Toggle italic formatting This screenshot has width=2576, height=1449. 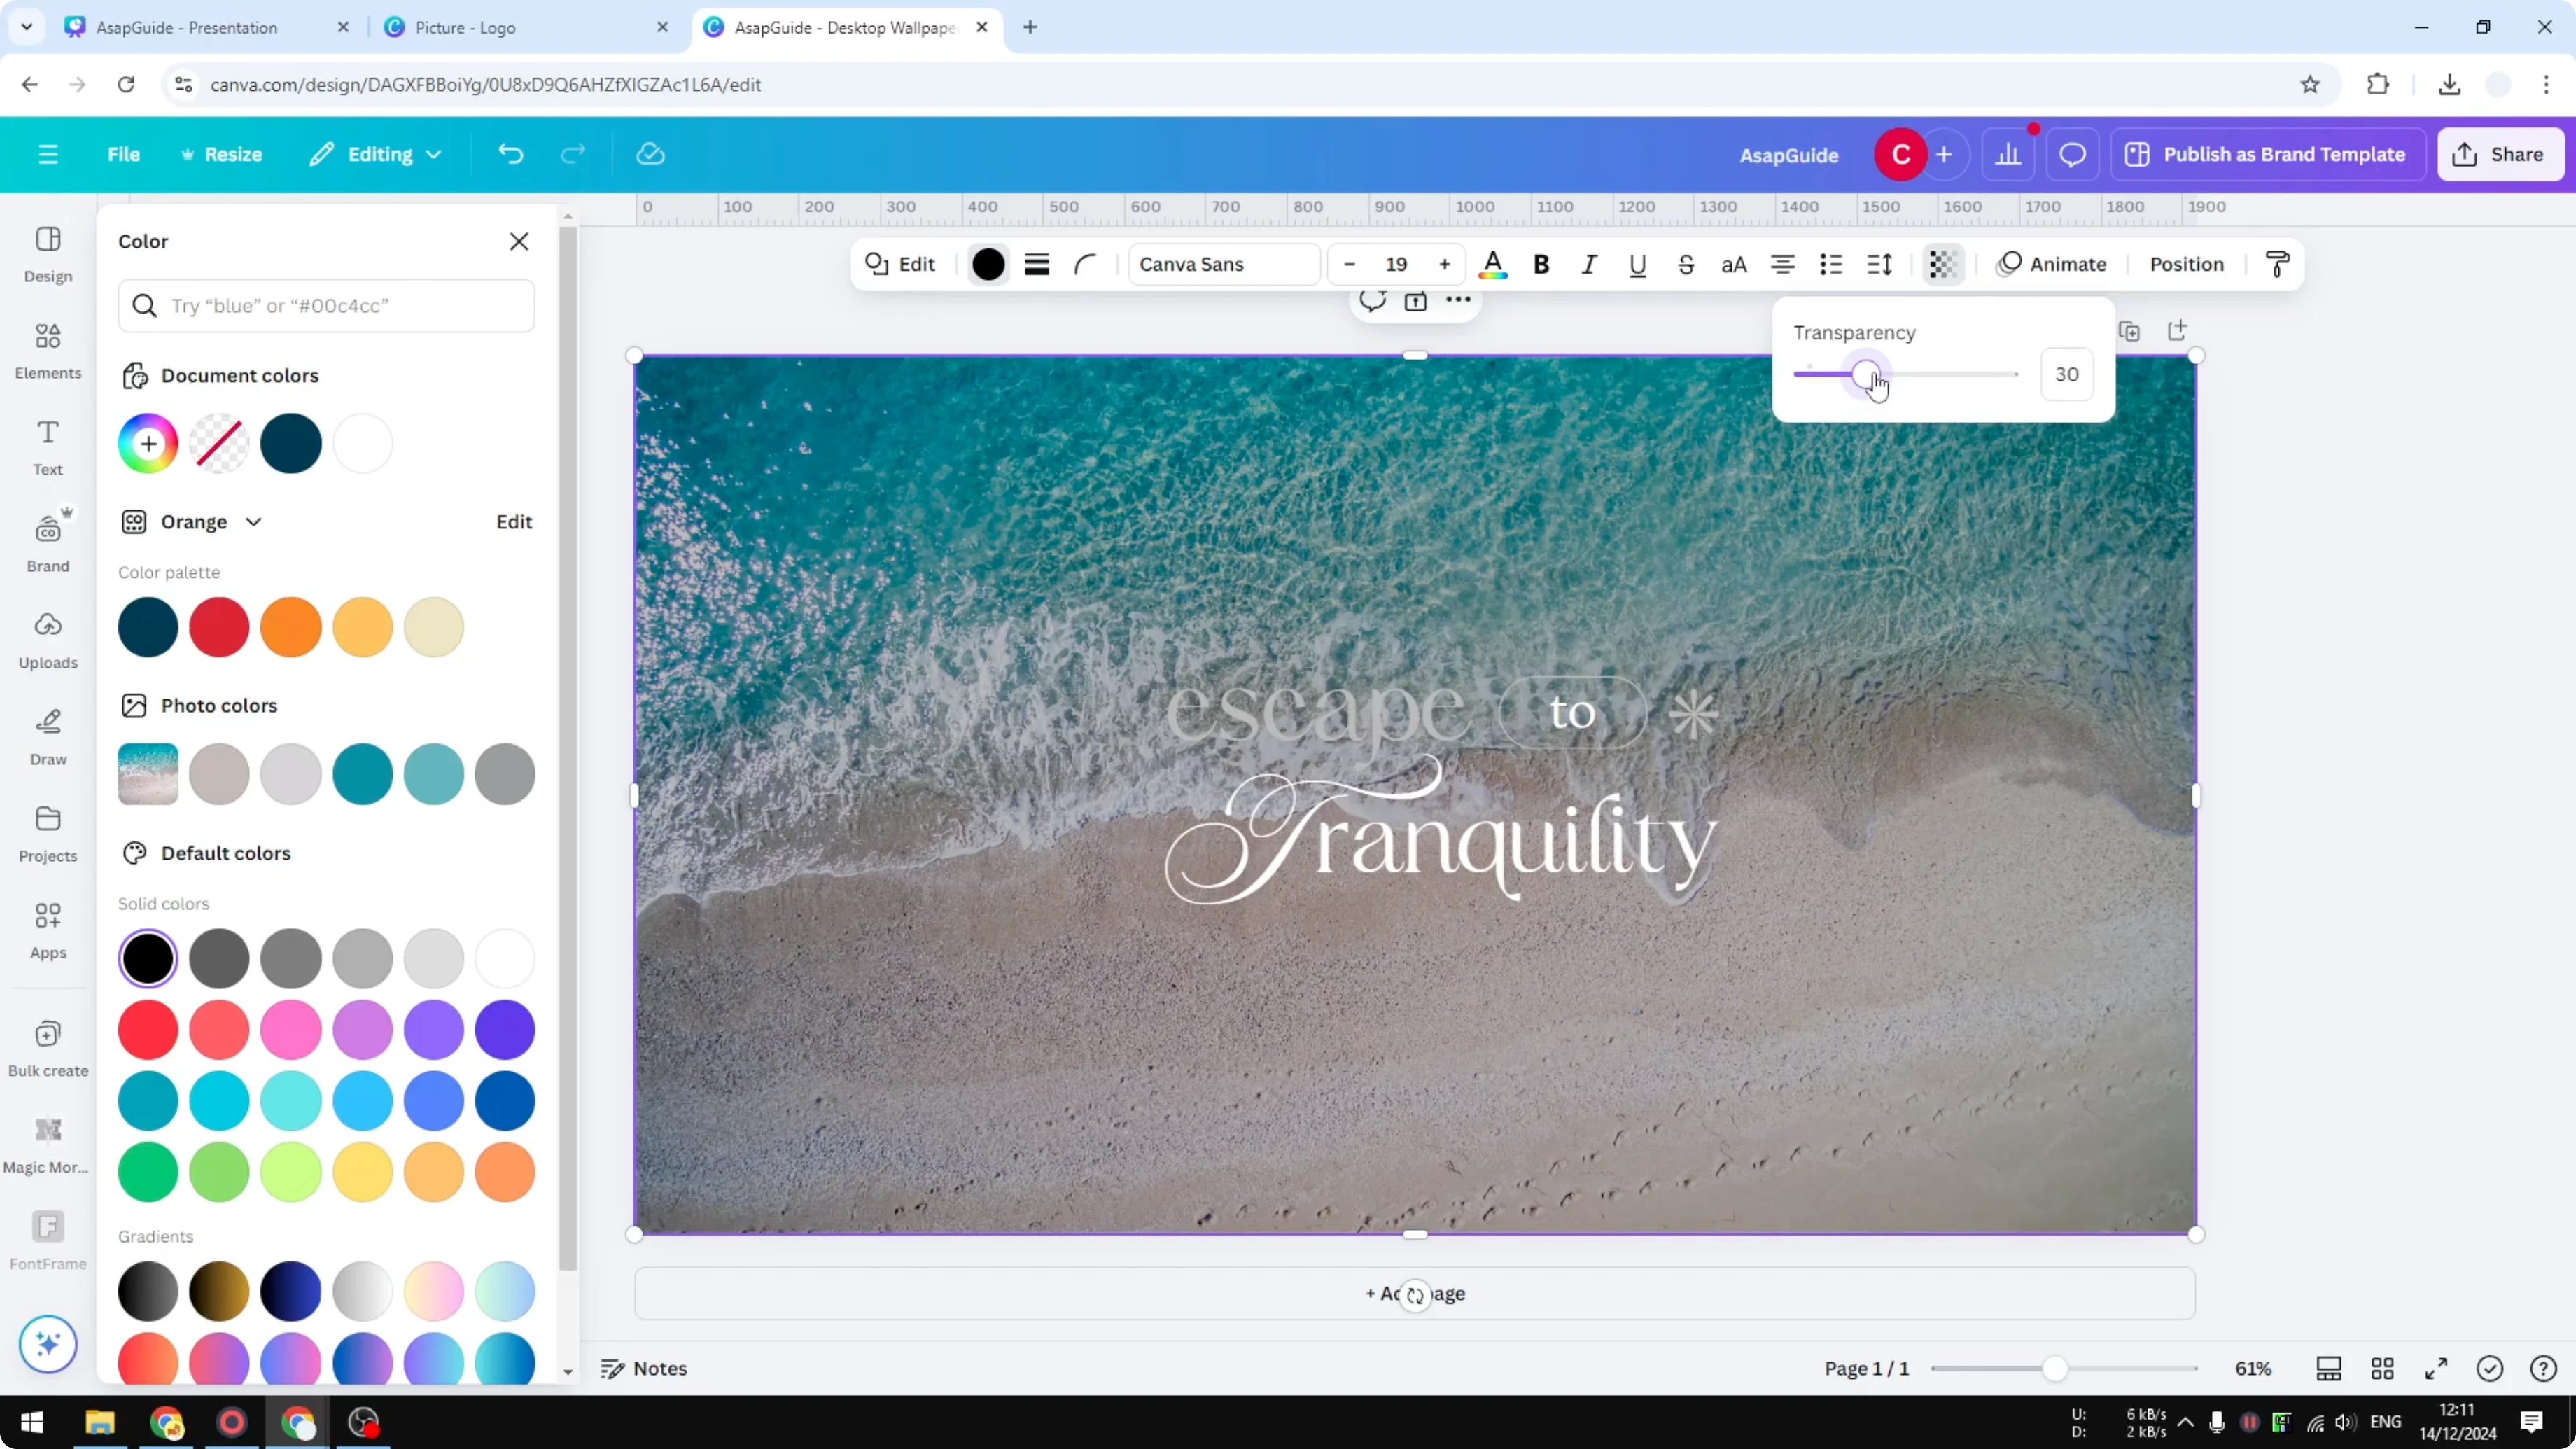pyautogui.click(x=1589, y=264)
